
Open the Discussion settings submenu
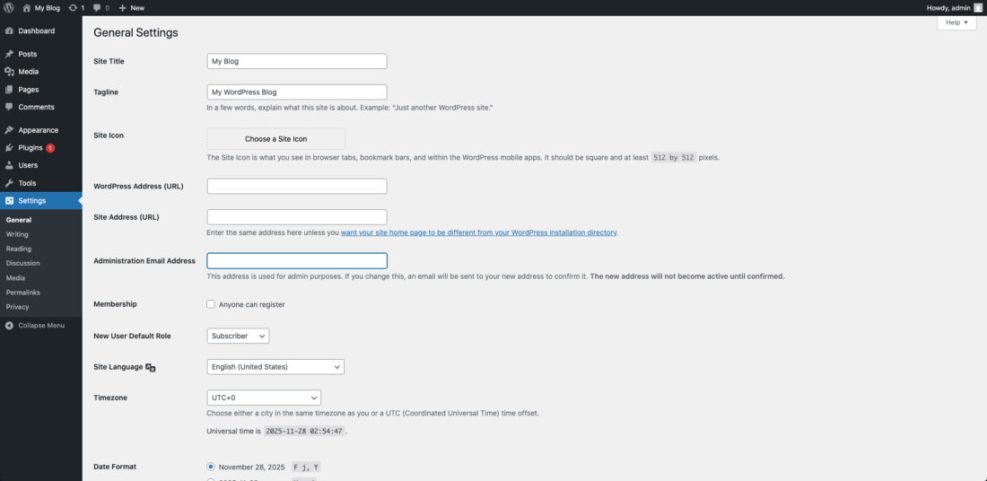[23, 263]
